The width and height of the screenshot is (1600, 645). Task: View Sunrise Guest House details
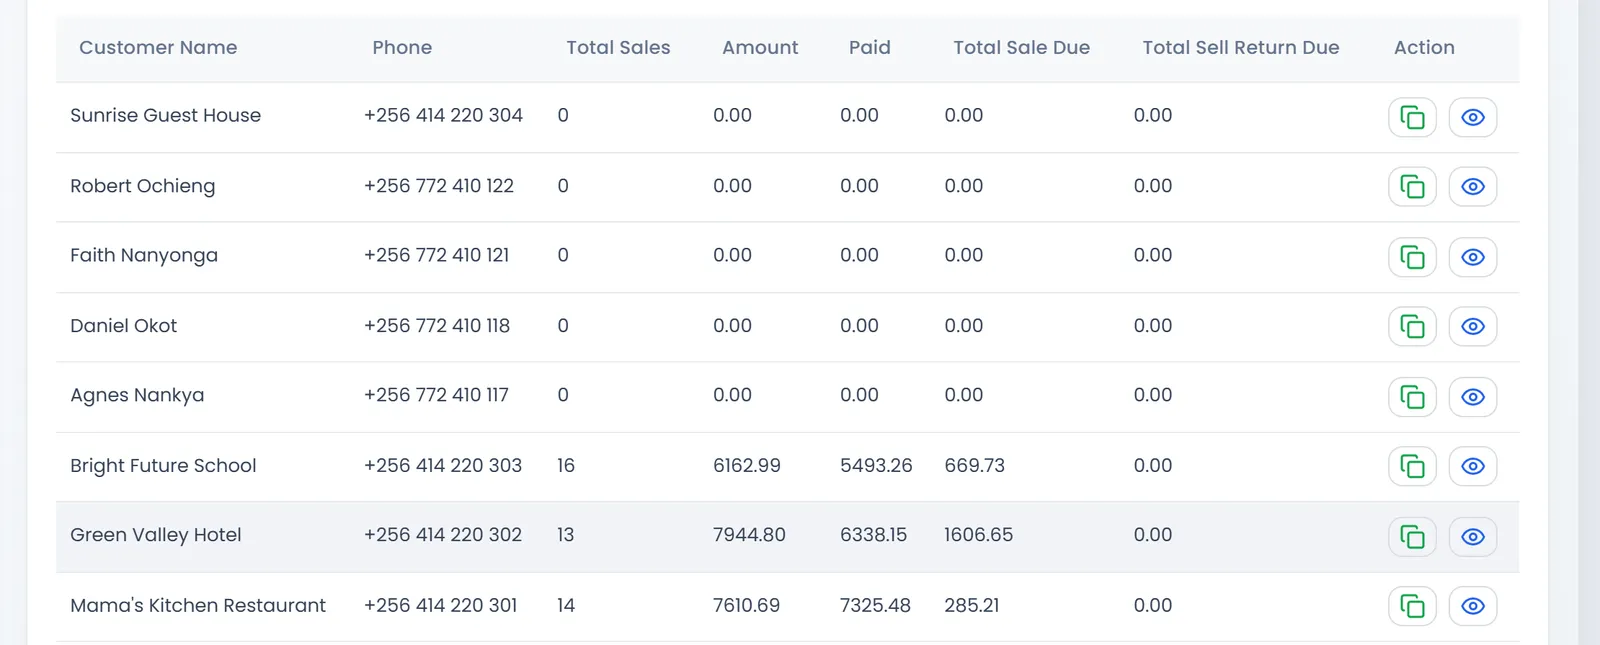[x=1473, y=117]
